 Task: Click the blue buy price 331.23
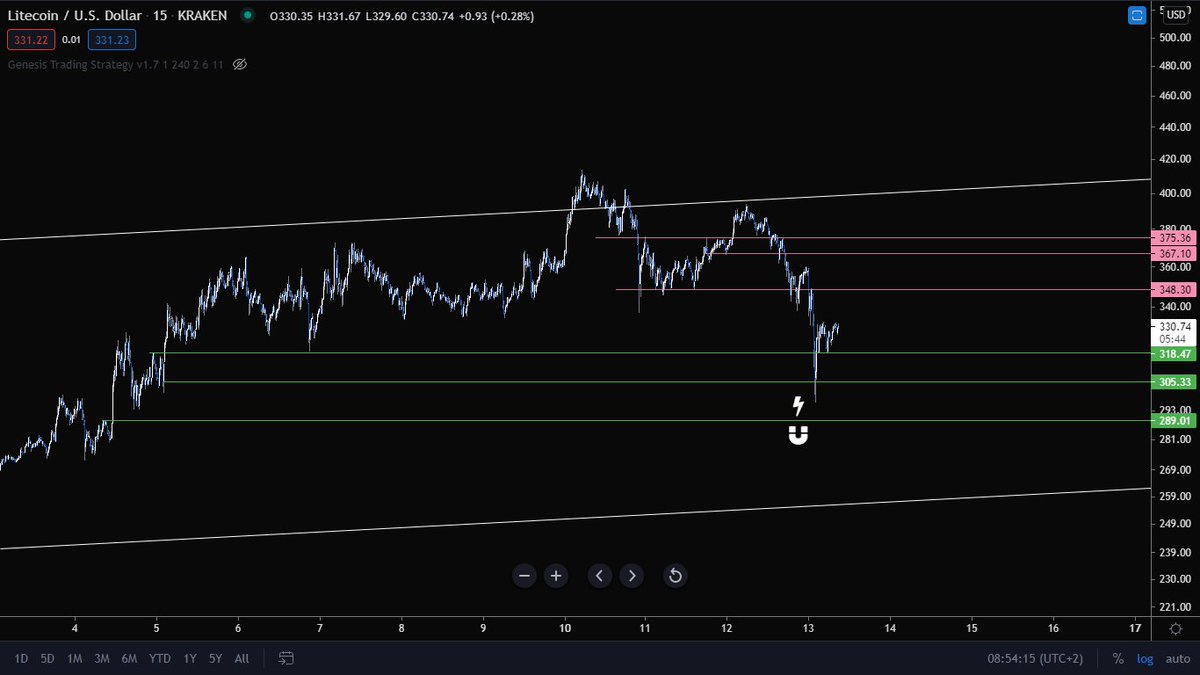111,40
